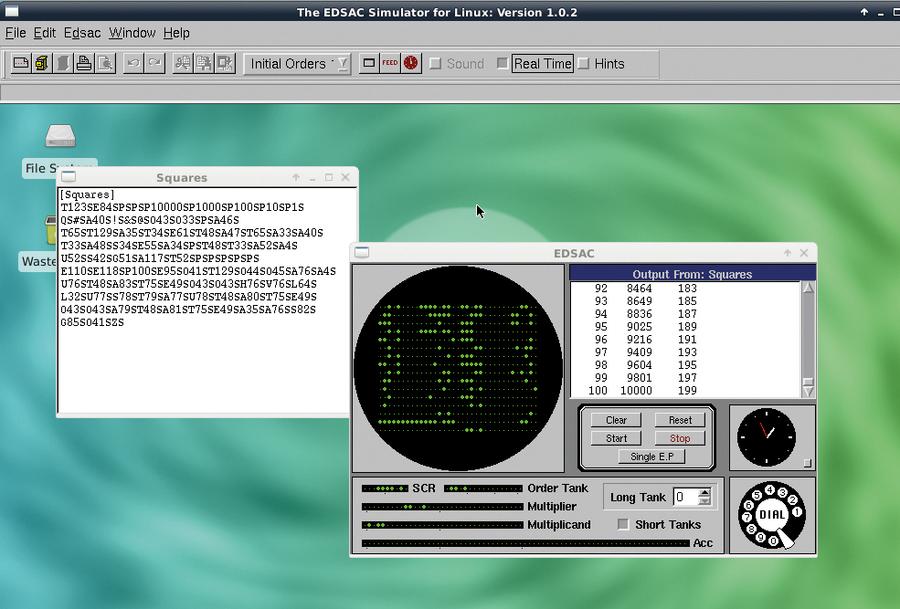Click the Open file toolbar icon
The height and width of the screenshot is (609, 900).
pyautogui.click(x=42, y=63)
